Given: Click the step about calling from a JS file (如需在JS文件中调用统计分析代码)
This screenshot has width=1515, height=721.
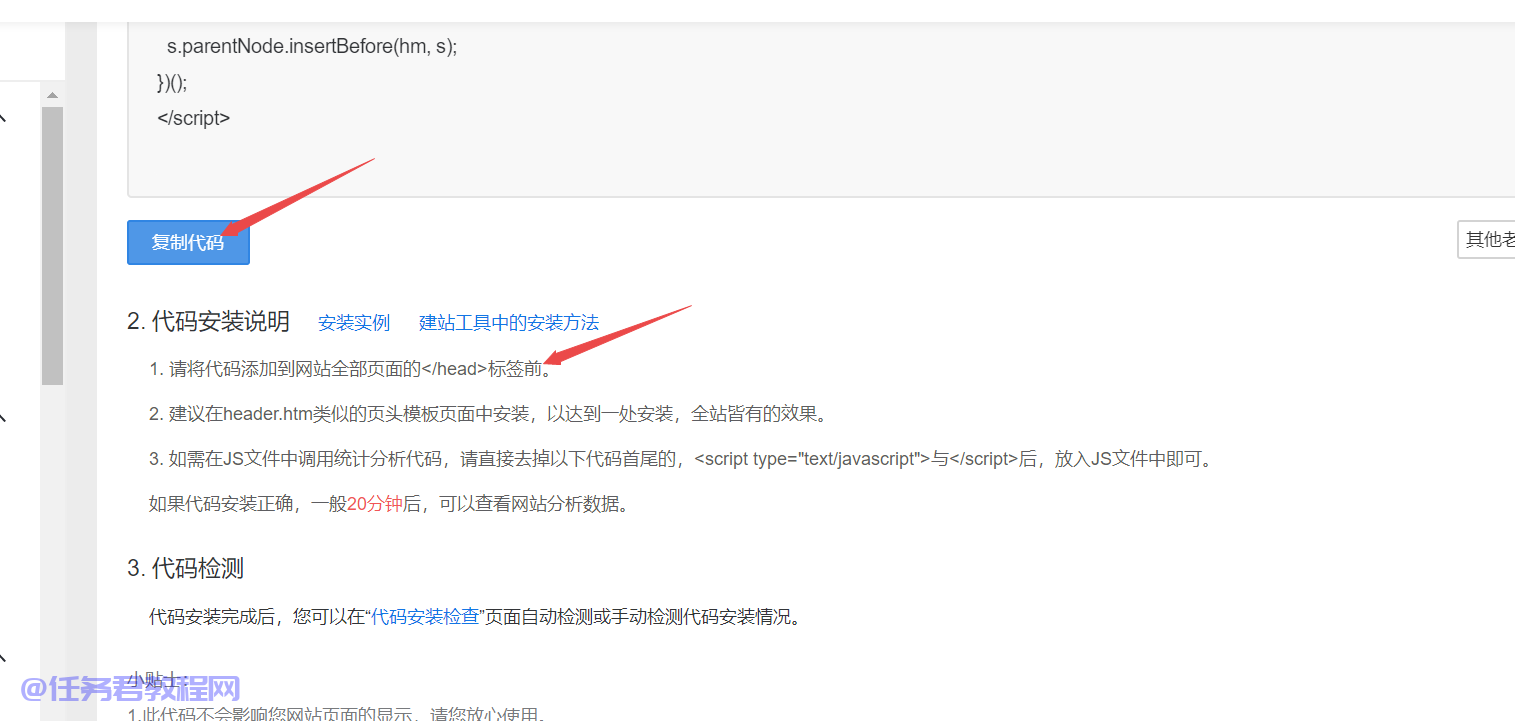Looking at the screenshot, I should coord(680,459).
